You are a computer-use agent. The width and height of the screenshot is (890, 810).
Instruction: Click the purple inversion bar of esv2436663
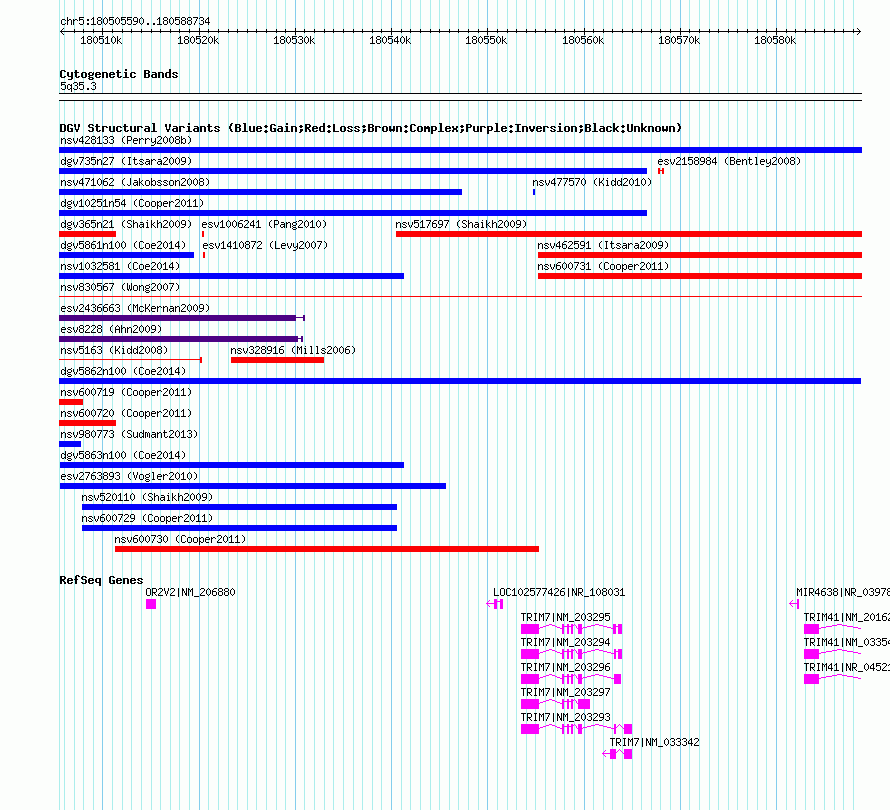point(182,318)
